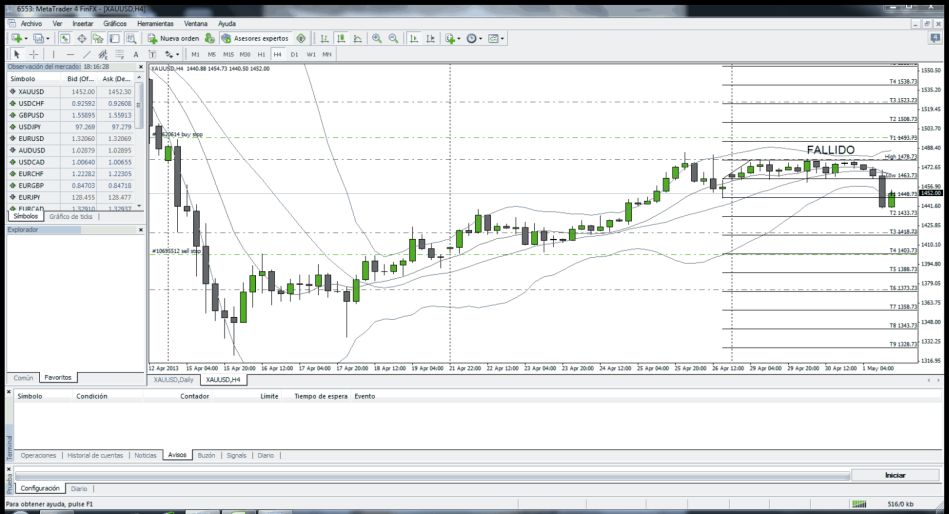Image resolution: width=949 pixels, height=514 pixels.
Task: Zoom out of the chart
Action: click(x=394, y=38)
